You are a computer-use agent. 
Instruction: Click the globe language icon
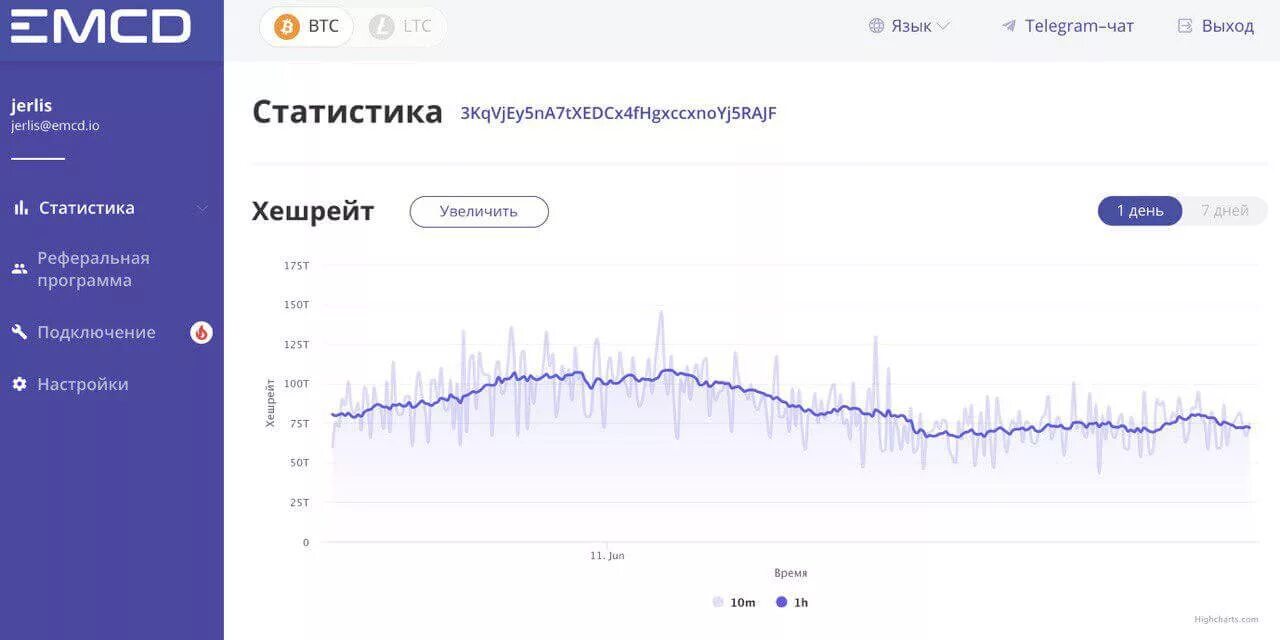tap(877, 26)
